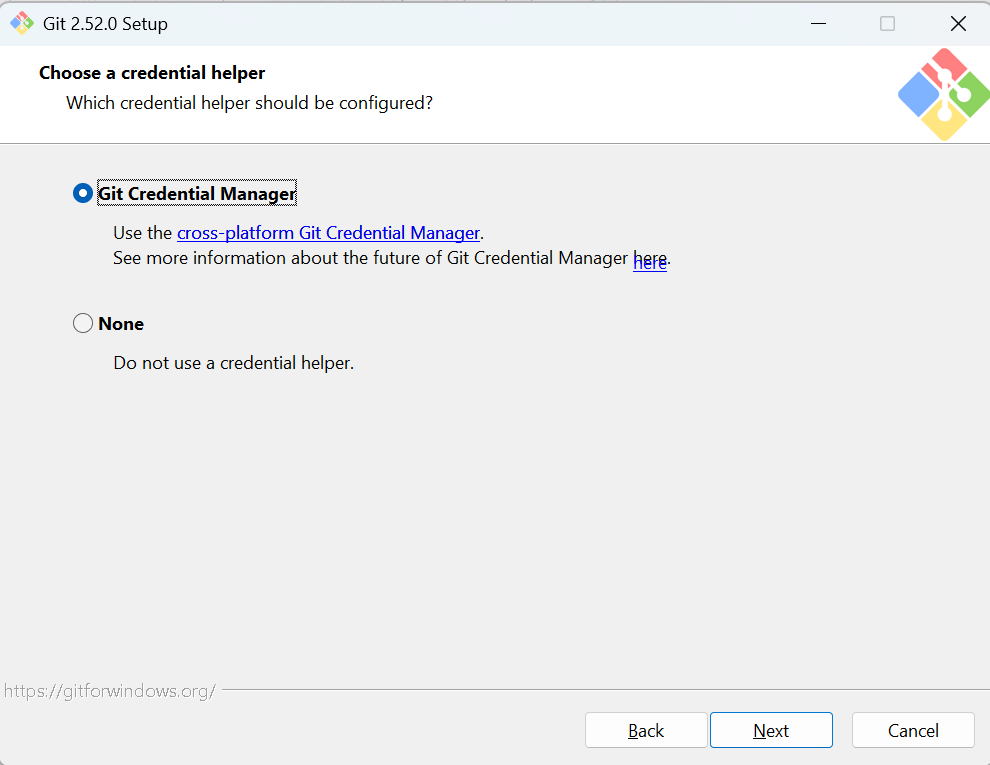
Task: Click the Git icon in the title bar
Action: pyautogui.click(x=21, y=23)
